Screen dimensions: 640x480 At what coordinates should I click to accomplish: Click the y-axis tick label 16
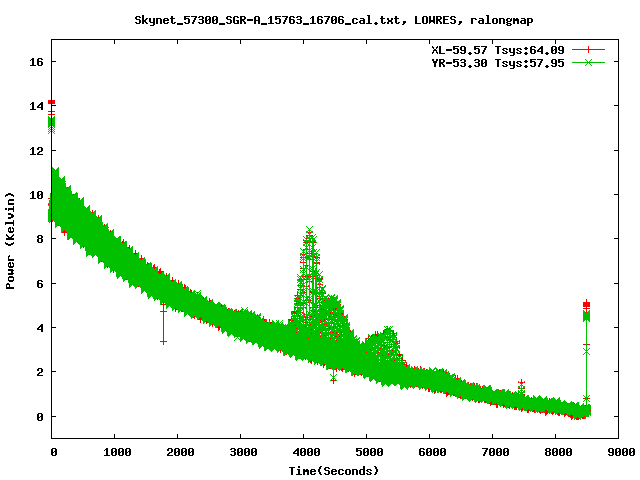tap(36, 62)
